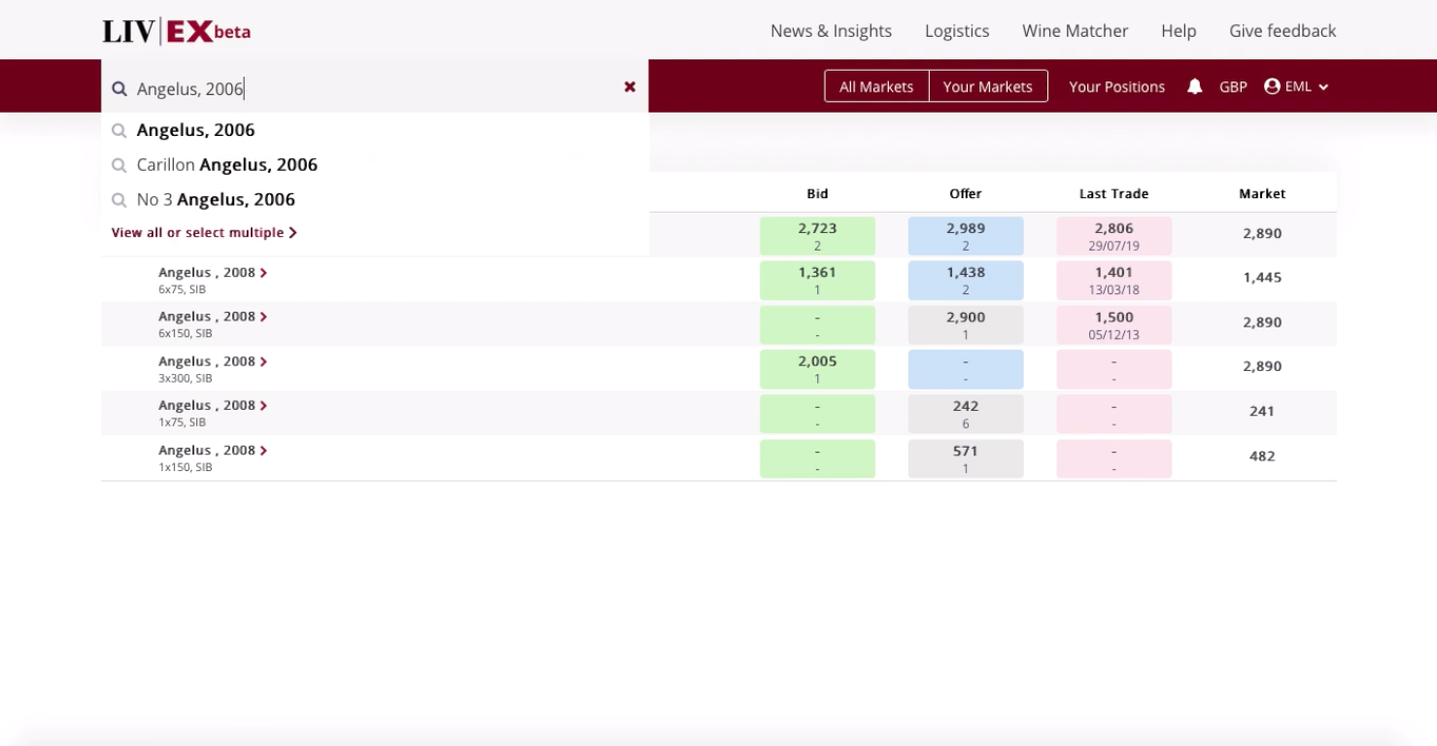The height and width of the screenshot is (746, 1437).
Task: Click the user account avatar icon
Action: coord(1272,87)
